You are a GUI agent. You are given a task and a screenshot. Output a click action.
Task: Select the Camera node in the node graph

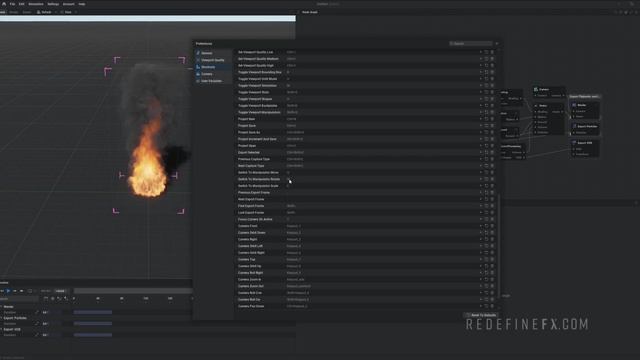[x=549, y=92]
